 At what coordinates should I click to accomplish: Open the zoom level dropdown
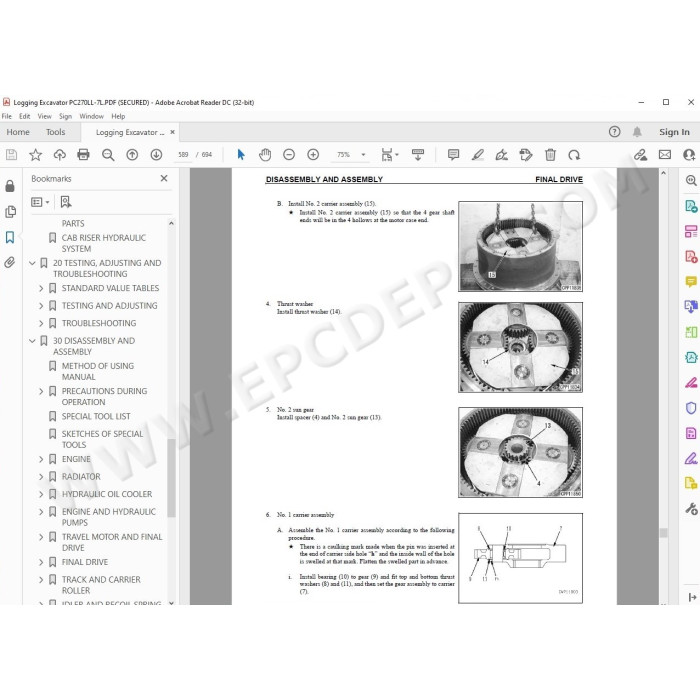[x=363, y=155]
